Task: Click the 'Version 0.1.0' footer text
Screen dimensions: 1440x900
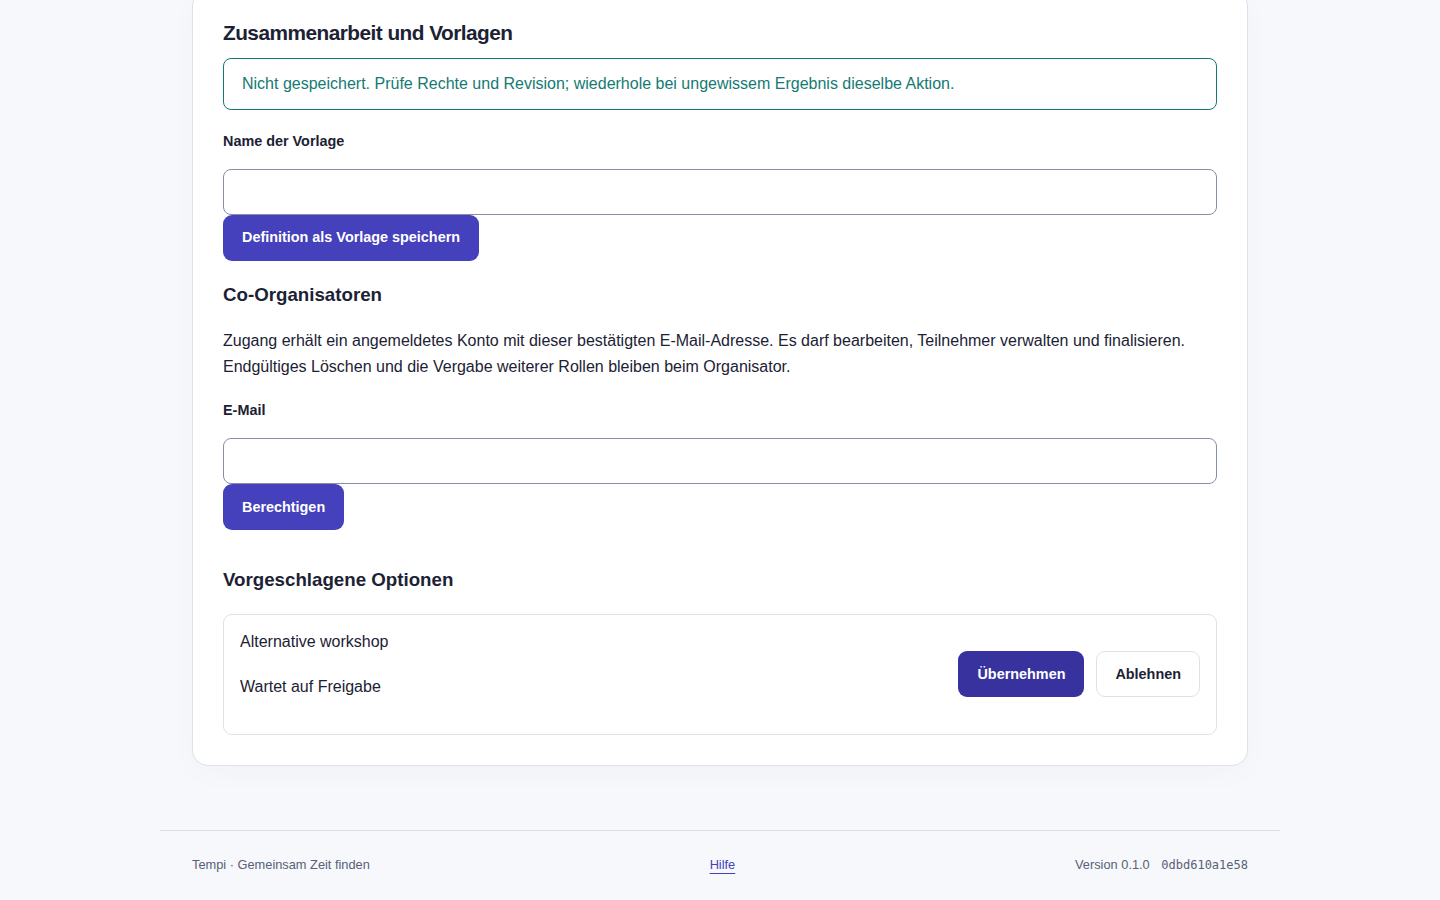Action: [x=1112, y=865]
